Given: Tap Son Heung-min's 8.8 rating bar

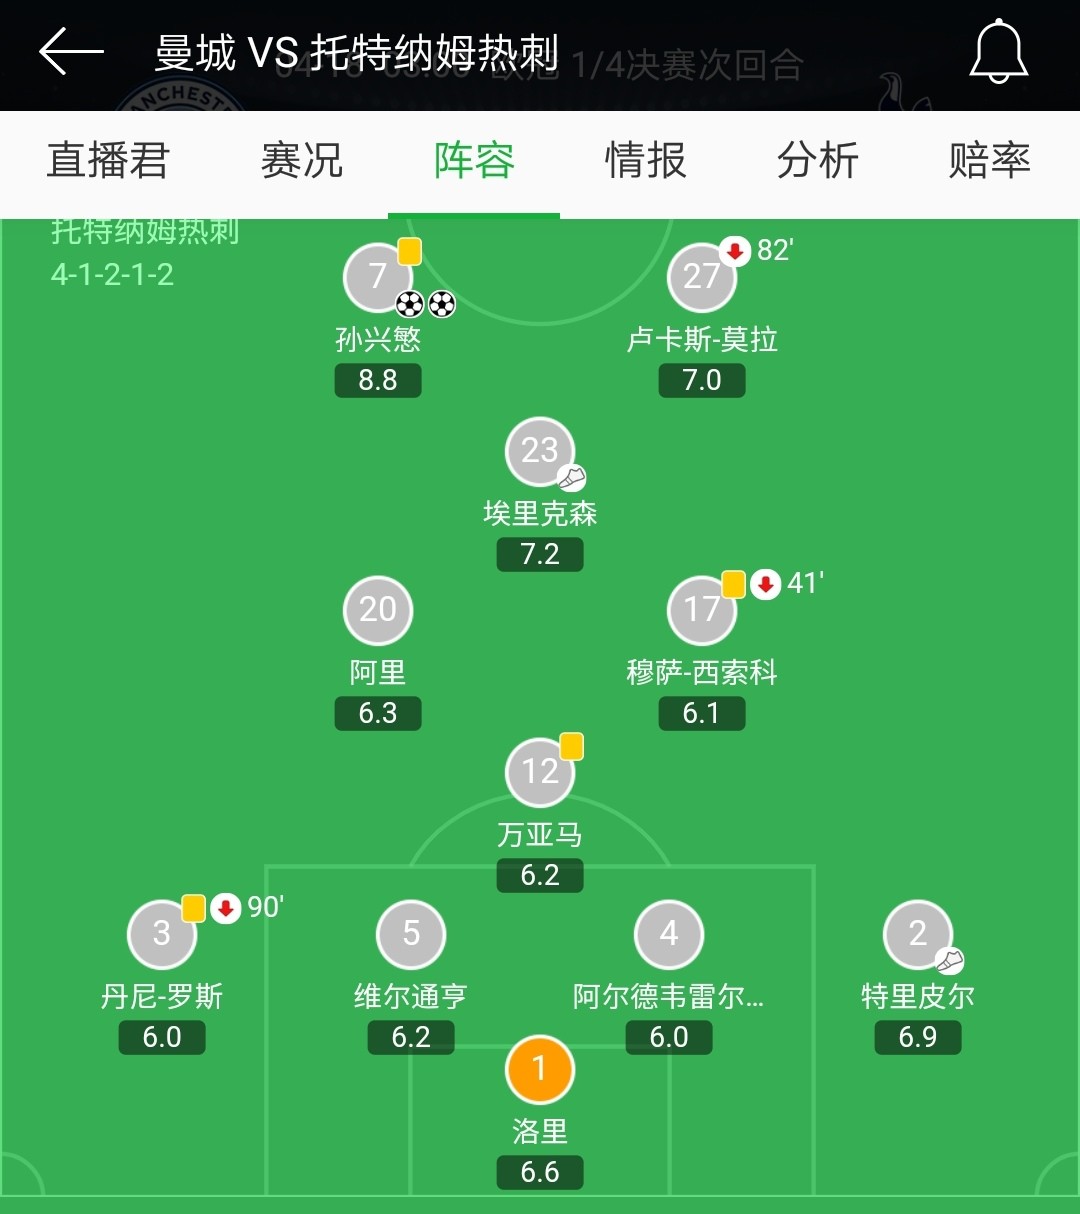Looking at the screenshot, I should click(378, 380).
